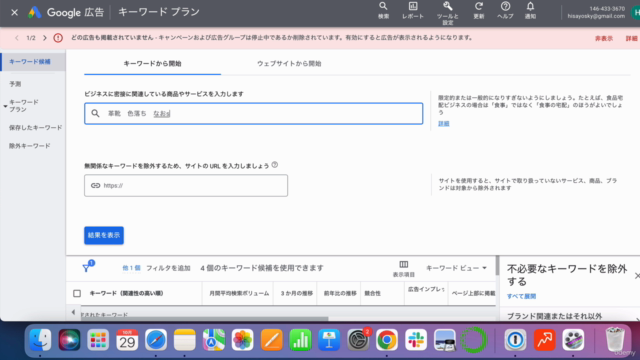Click the link icon in URL field
Image resolution: width=640 pixels, height=360 pixels.
95,186
